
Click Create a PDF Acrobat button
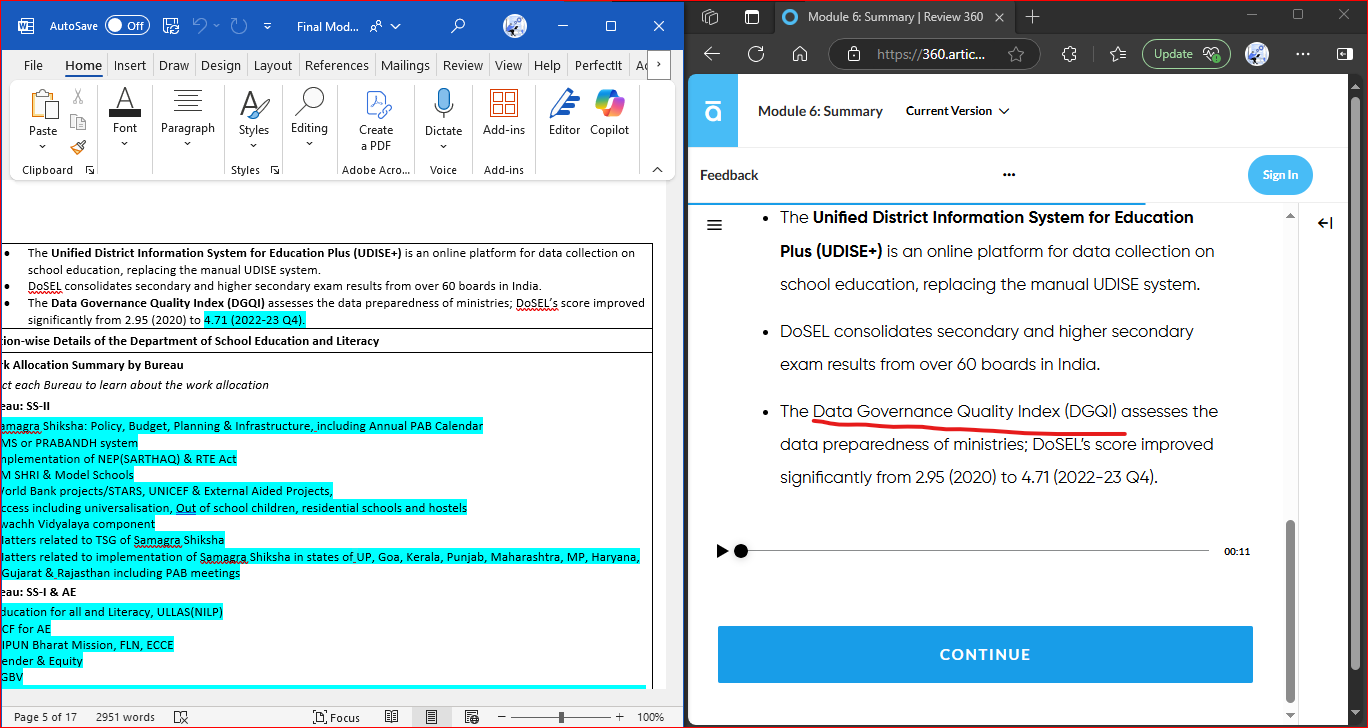click(x=376, y=120)
